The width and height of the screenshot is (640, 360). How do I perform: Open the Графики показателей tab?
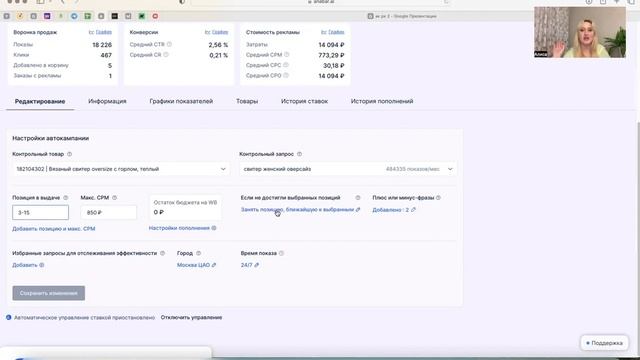coord(181,101)
